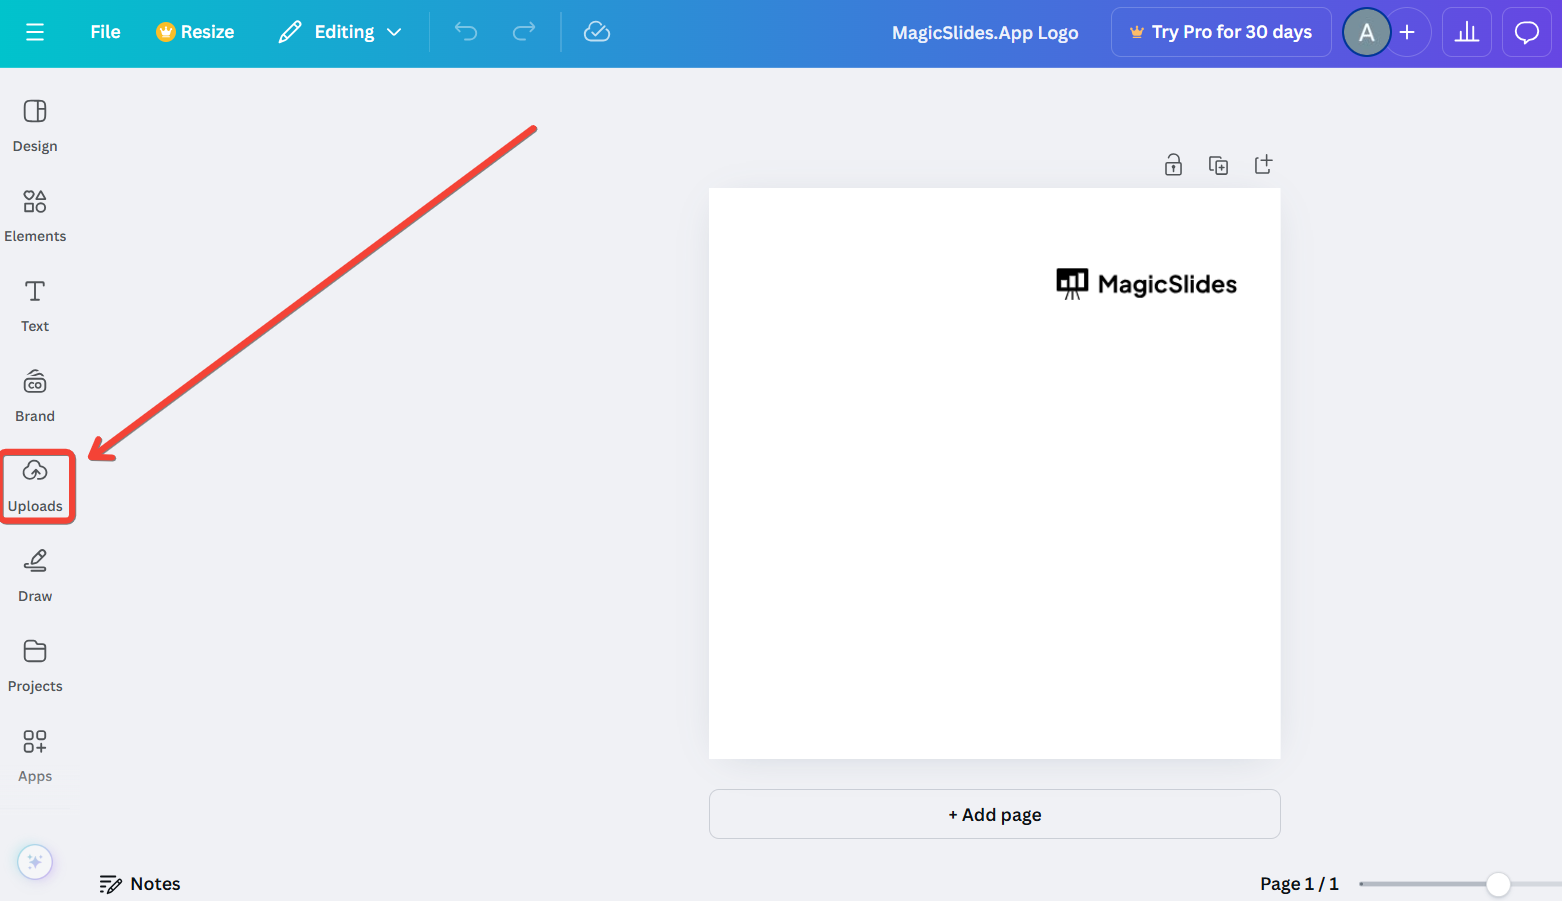Lock the page with the padlock icon
Screen dimensions: 1562x901
tap(1173, 165)
